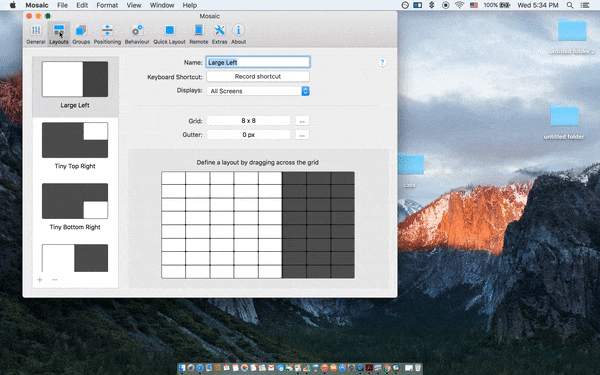Remove selected layout with minus button
The width and height of the screenshot is (600, 375).
(x=55, y=280)
